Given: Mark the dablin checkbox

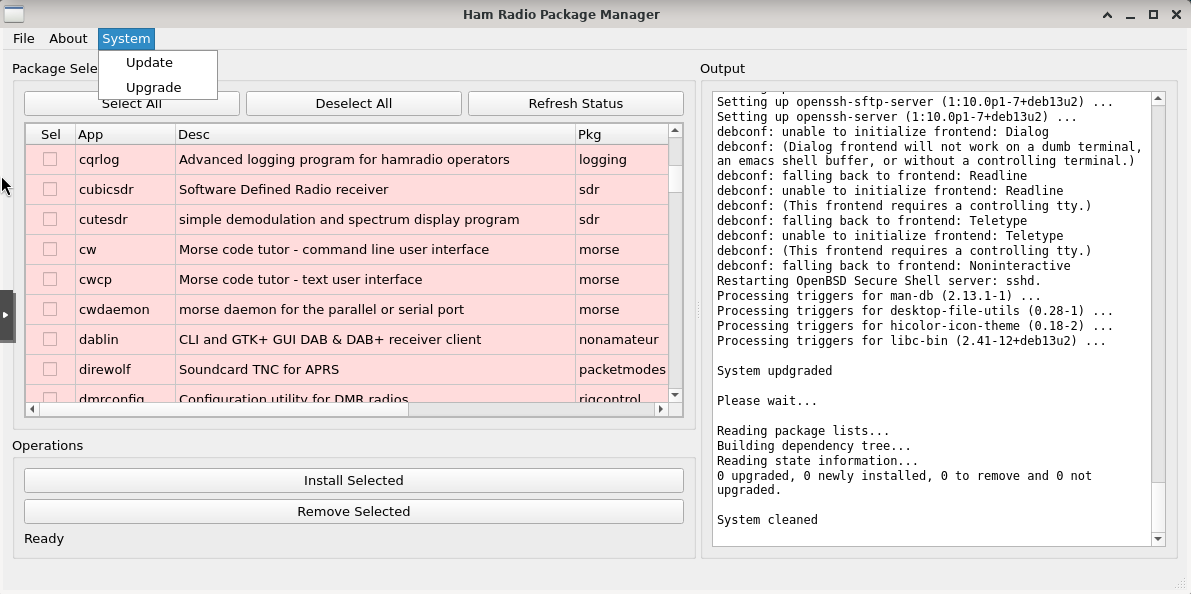Looking at the screenshot, I should click(50, 340).
